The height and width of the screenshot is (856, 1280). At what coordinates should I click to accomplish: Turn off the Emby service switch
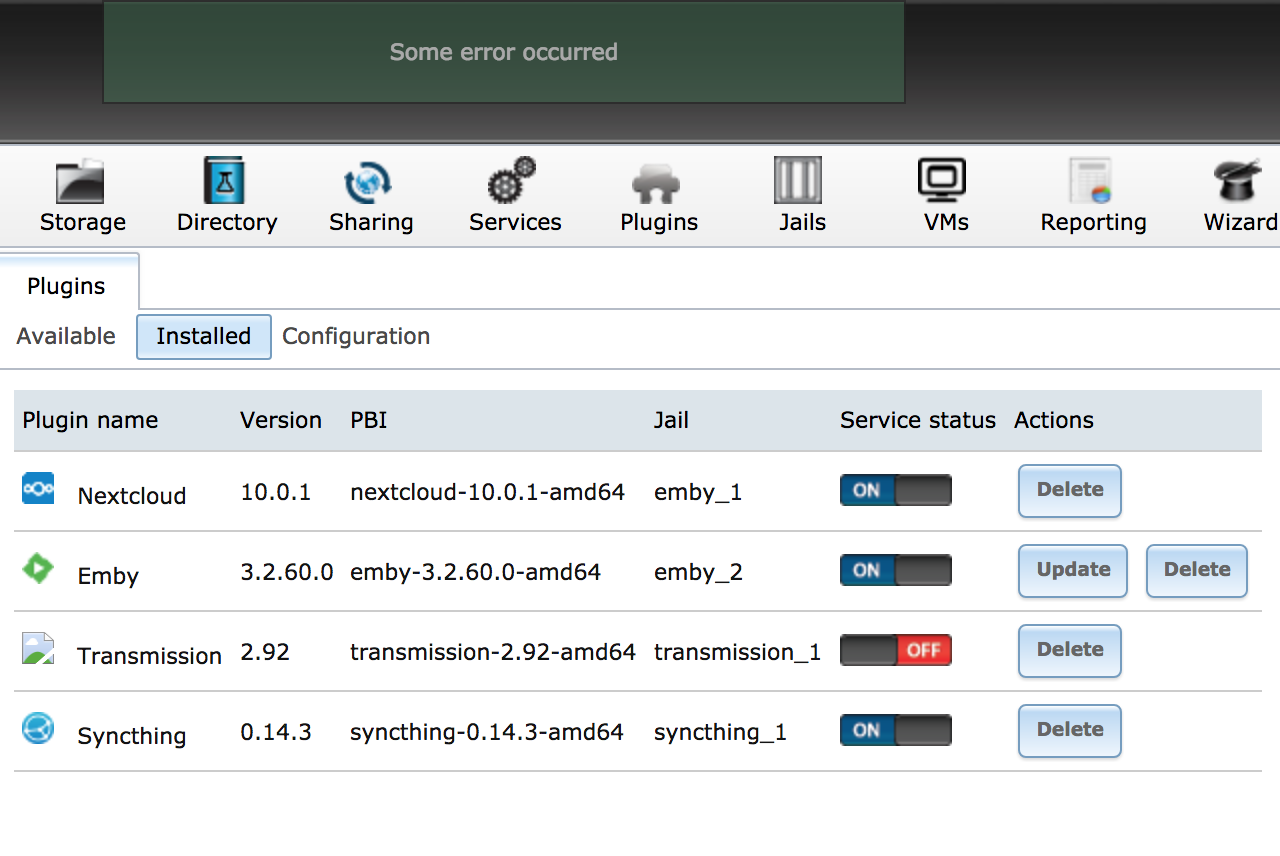[896, 570]
